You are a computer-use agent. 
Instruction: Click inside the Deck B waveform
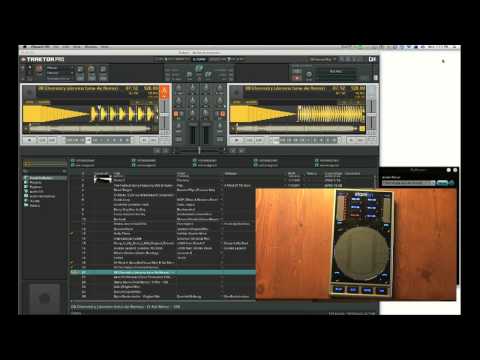pos(297,114)
